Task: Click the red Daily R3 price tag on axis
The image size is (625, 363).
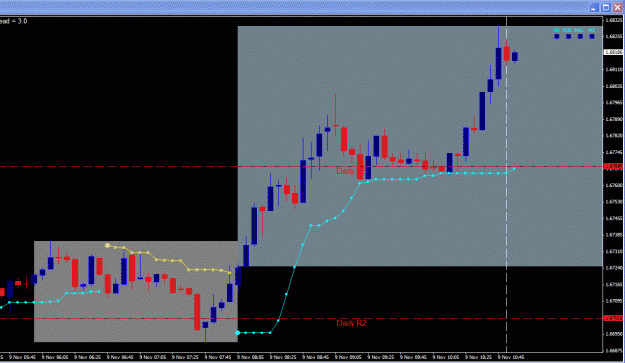Action: [x=613, y=167]
